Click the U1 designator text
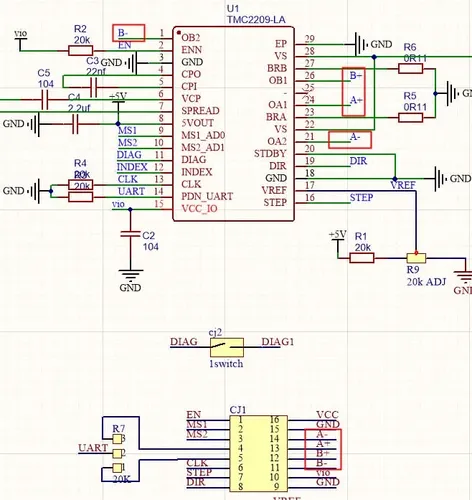472x500 pixels. click(x=233, y=9)
